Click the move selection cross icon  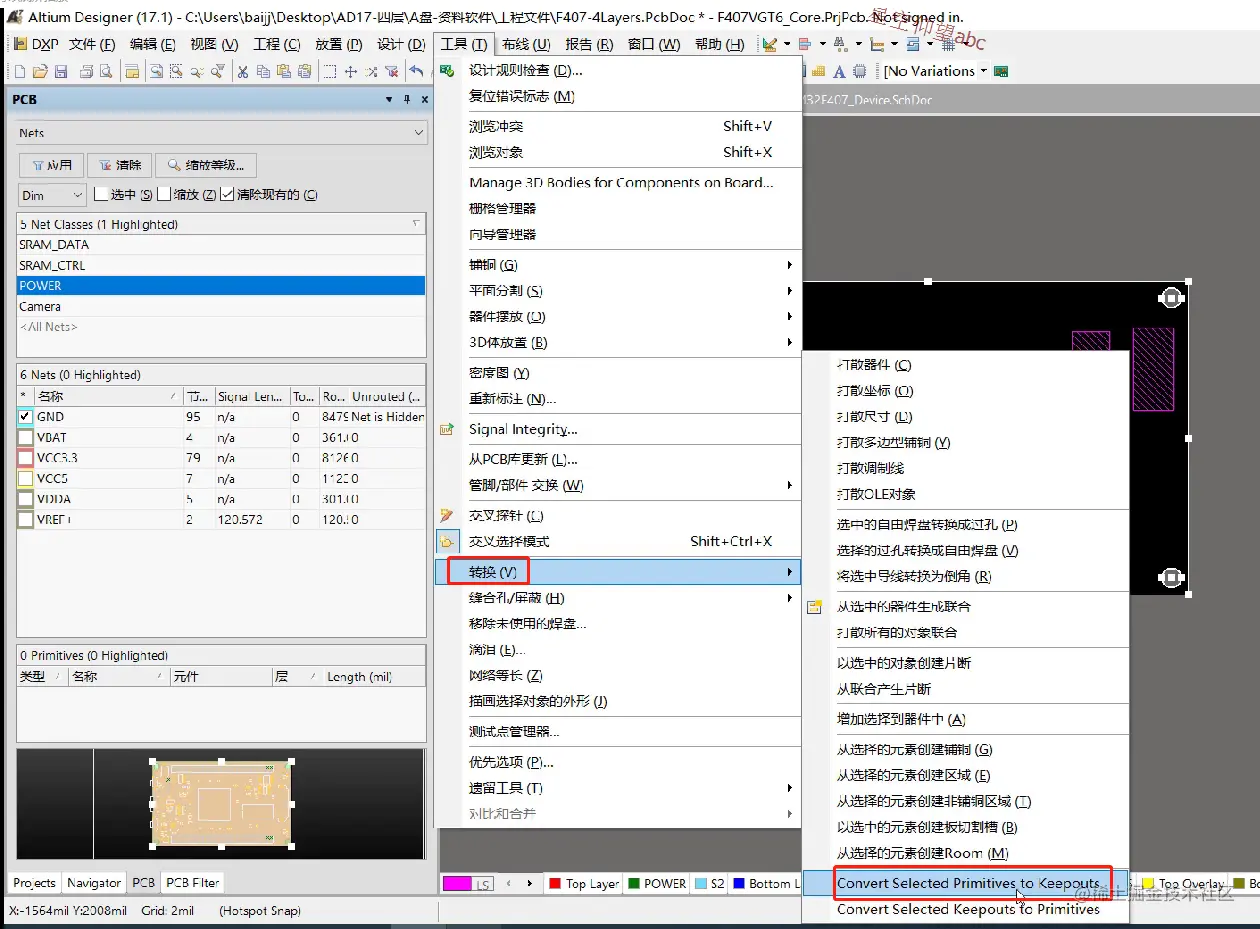pyautogui.click(x=351, y=71)
